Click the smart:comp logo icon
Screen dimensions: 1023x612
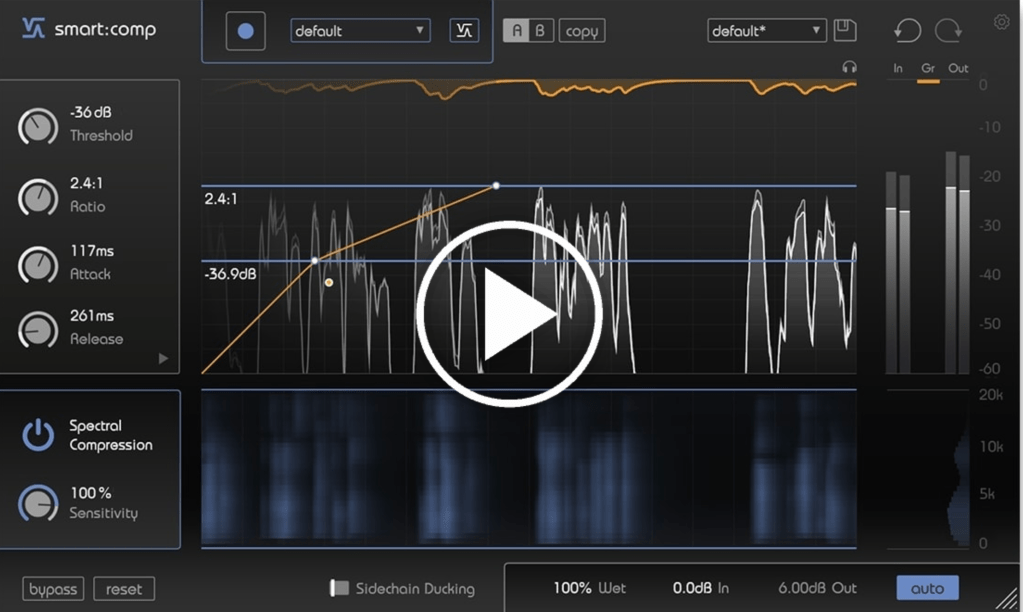coord(33,29)
